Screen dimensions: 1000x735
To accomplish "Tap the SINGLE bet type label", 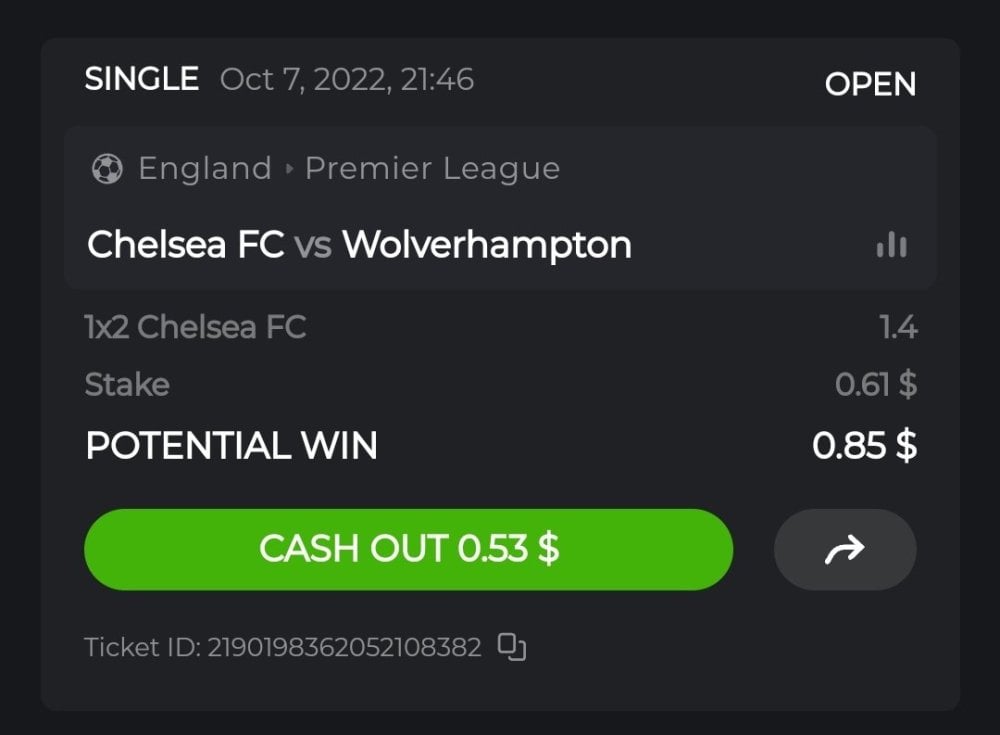I will coord(142,80).
